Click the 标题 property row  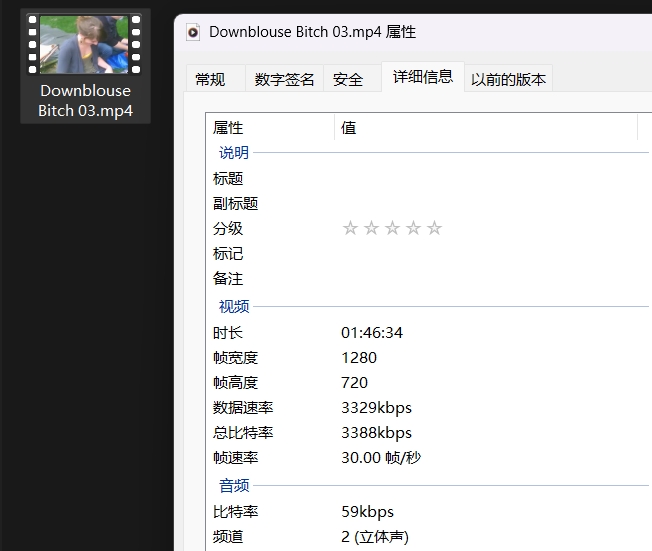pos(428,178)
